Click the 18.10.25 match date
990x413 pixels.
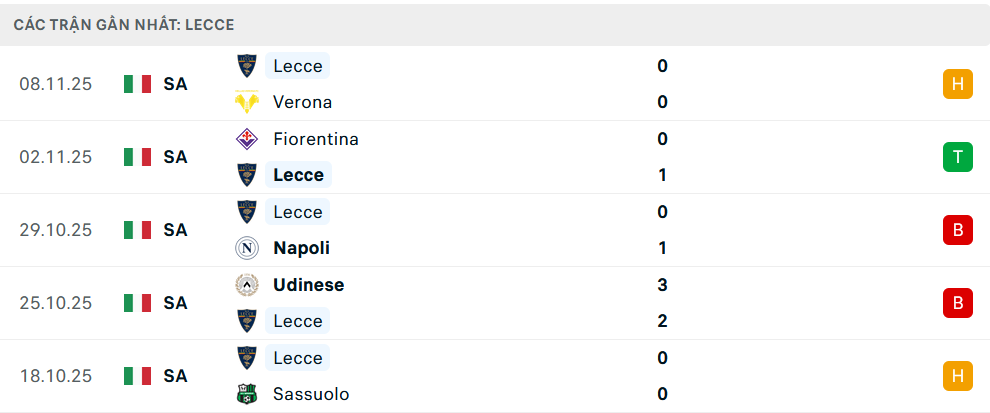click(x=55, y=376)
